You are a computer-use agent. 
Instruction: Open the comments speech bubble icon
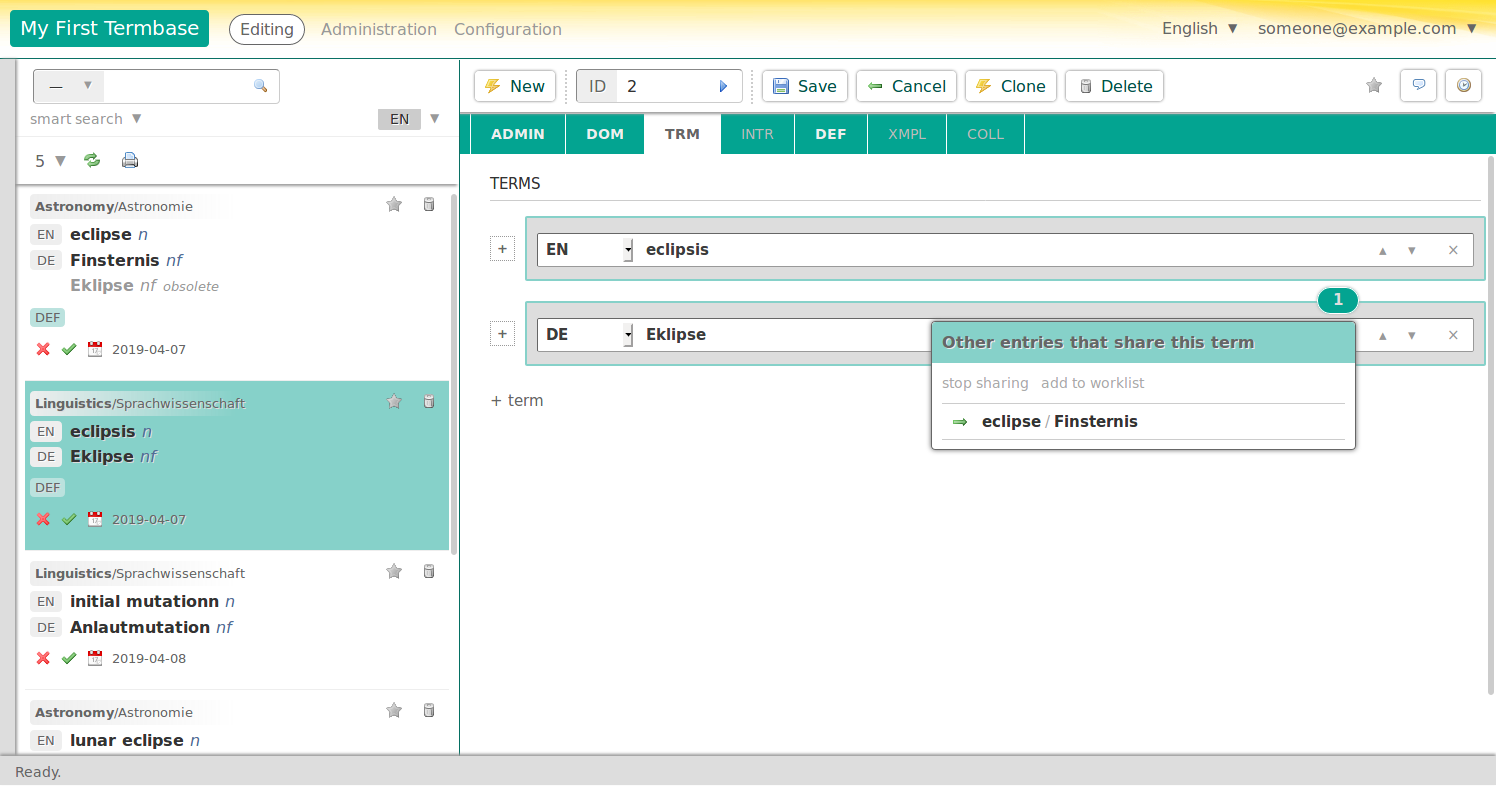point(1418,86)
